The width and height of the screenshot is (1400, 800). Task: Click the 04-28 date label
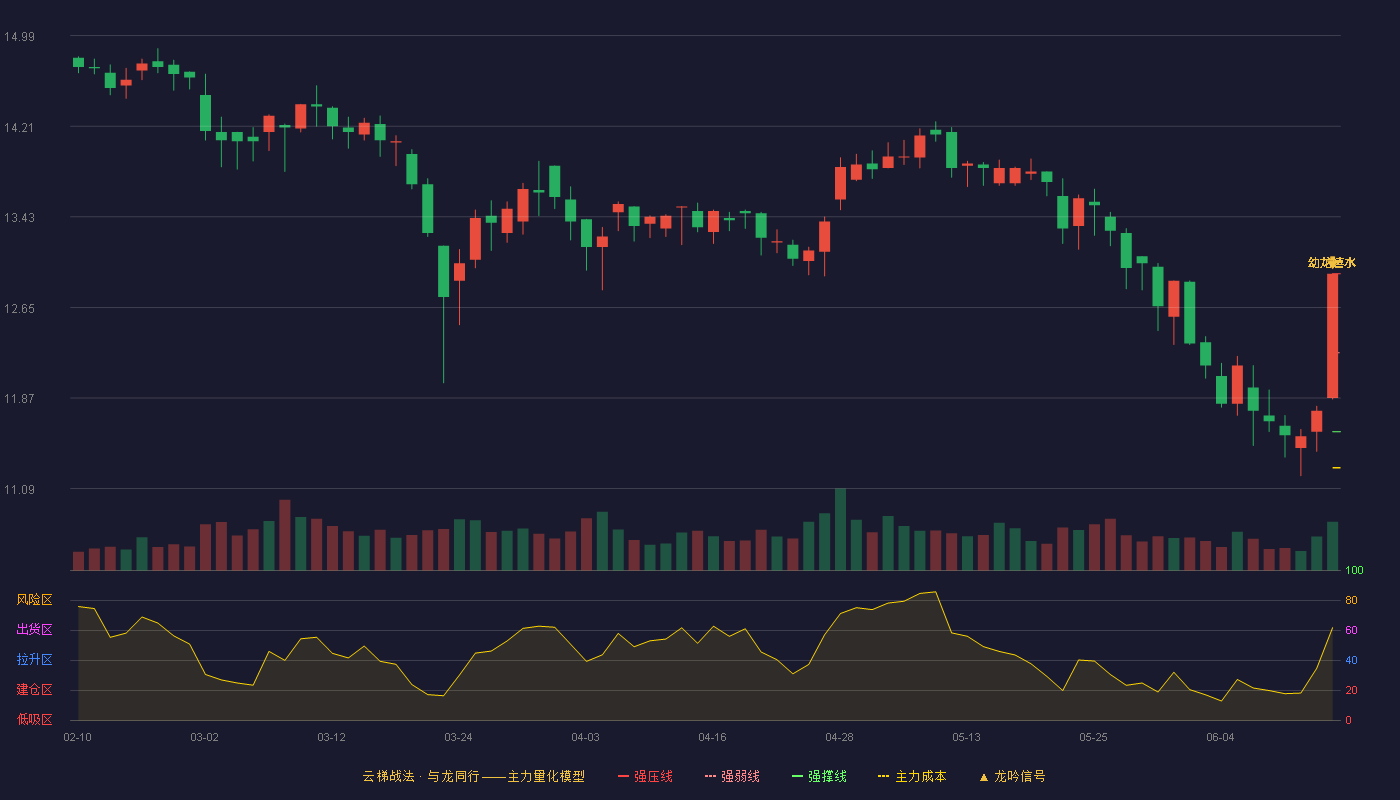pos(839,737)
